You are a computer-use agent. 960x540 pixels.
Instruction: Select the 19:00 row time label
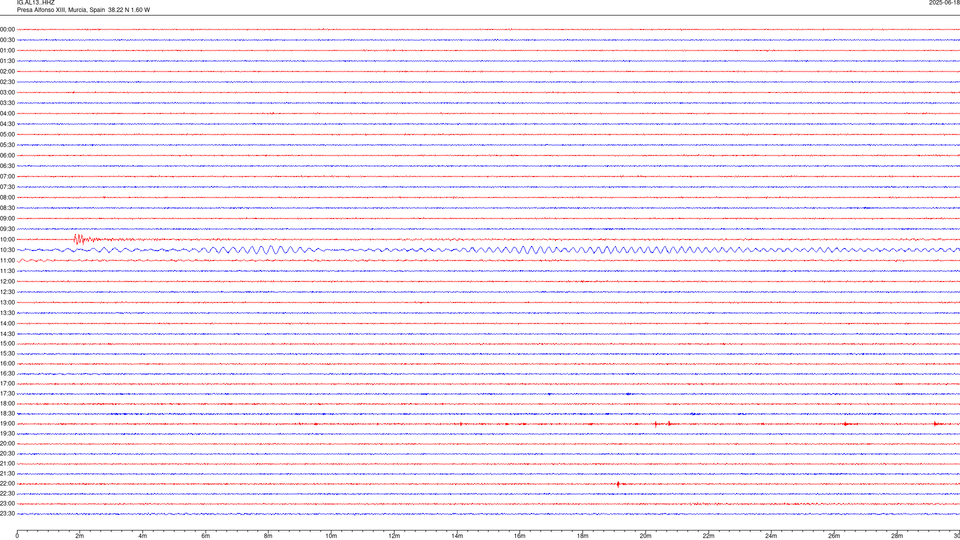(x=7, y=424)
